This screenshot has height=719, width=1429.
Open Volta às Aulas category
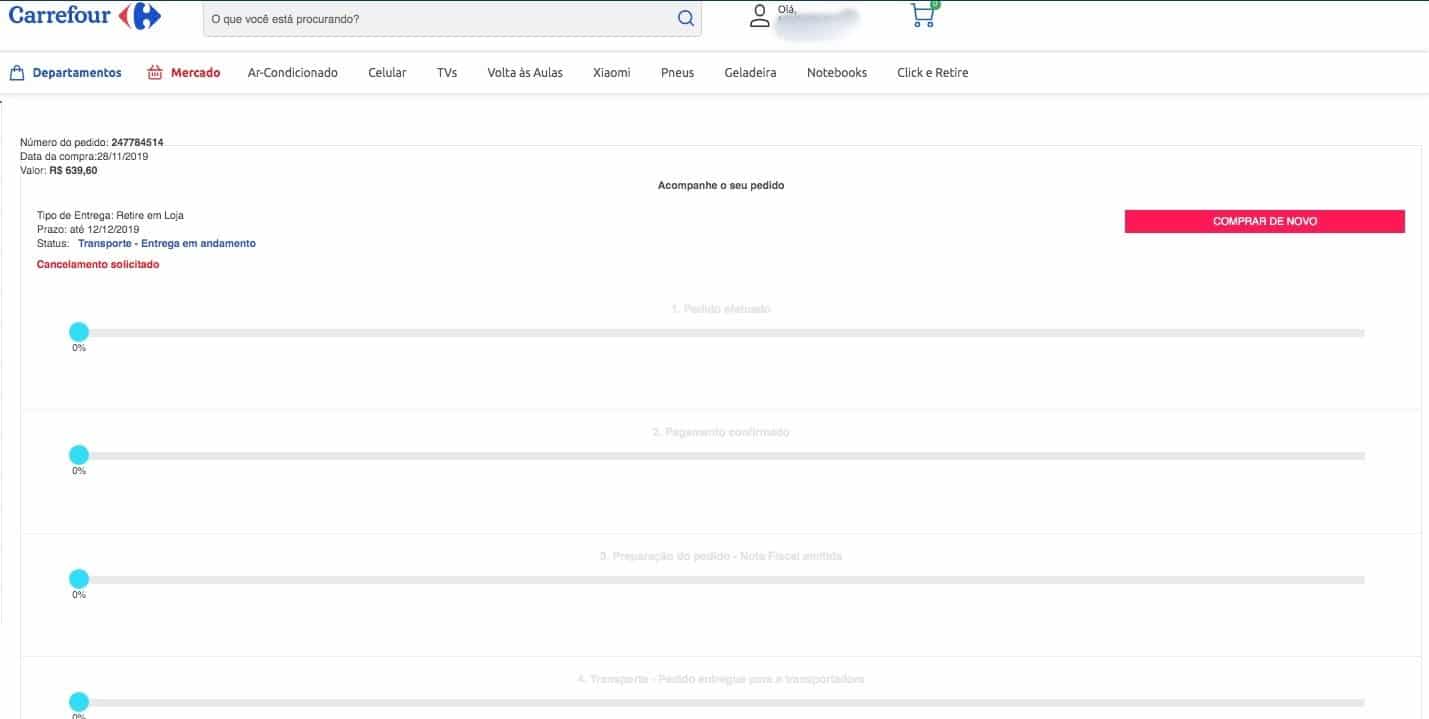click(x=525, y=73)
